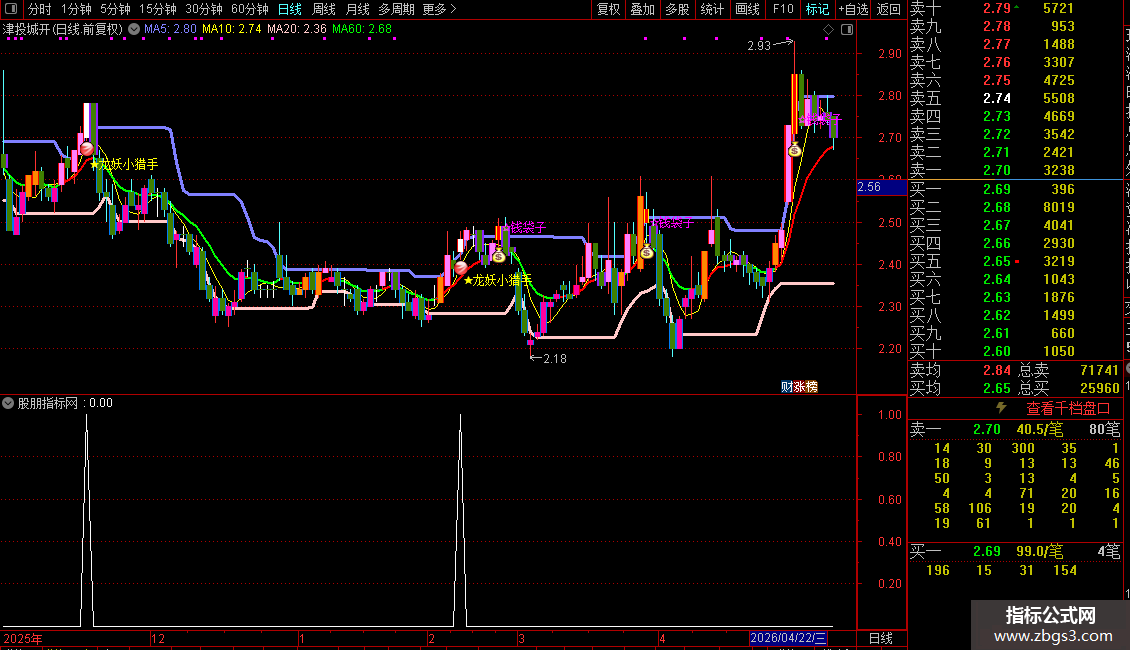The width and height of the screenshot is (1130, 650).
Task: Expand the 更多 timeframe options
Action: (439, 9)
